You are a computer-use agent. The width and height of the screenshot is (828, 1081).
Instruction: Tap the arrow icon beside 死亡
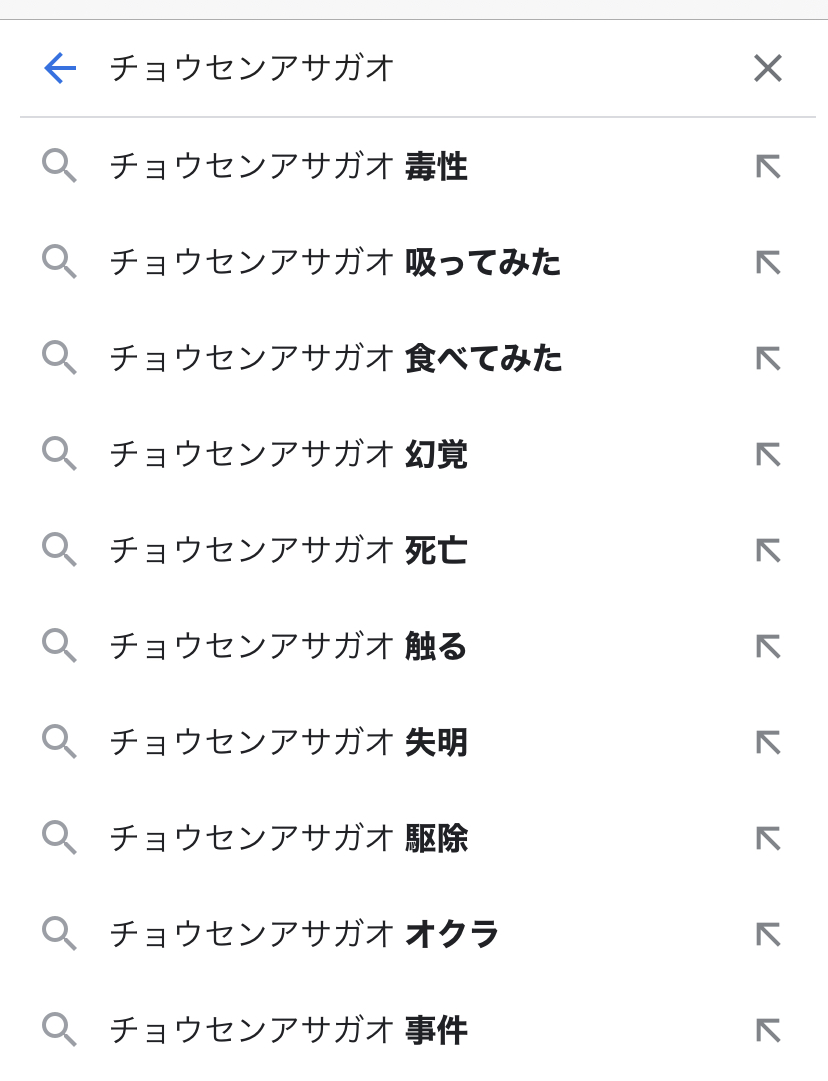[767, 550]
